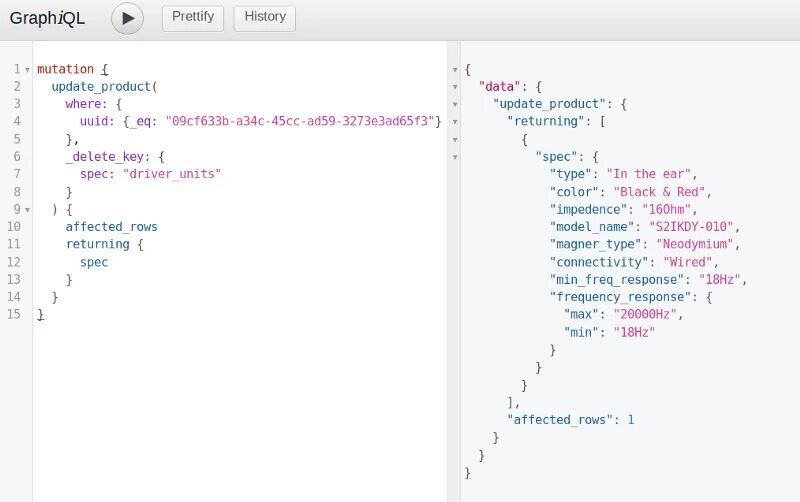Image resolution: width=800 pixels, height=502 pixels.
Task: Click the "driver_units" string in the query
Action: (172, 174)
